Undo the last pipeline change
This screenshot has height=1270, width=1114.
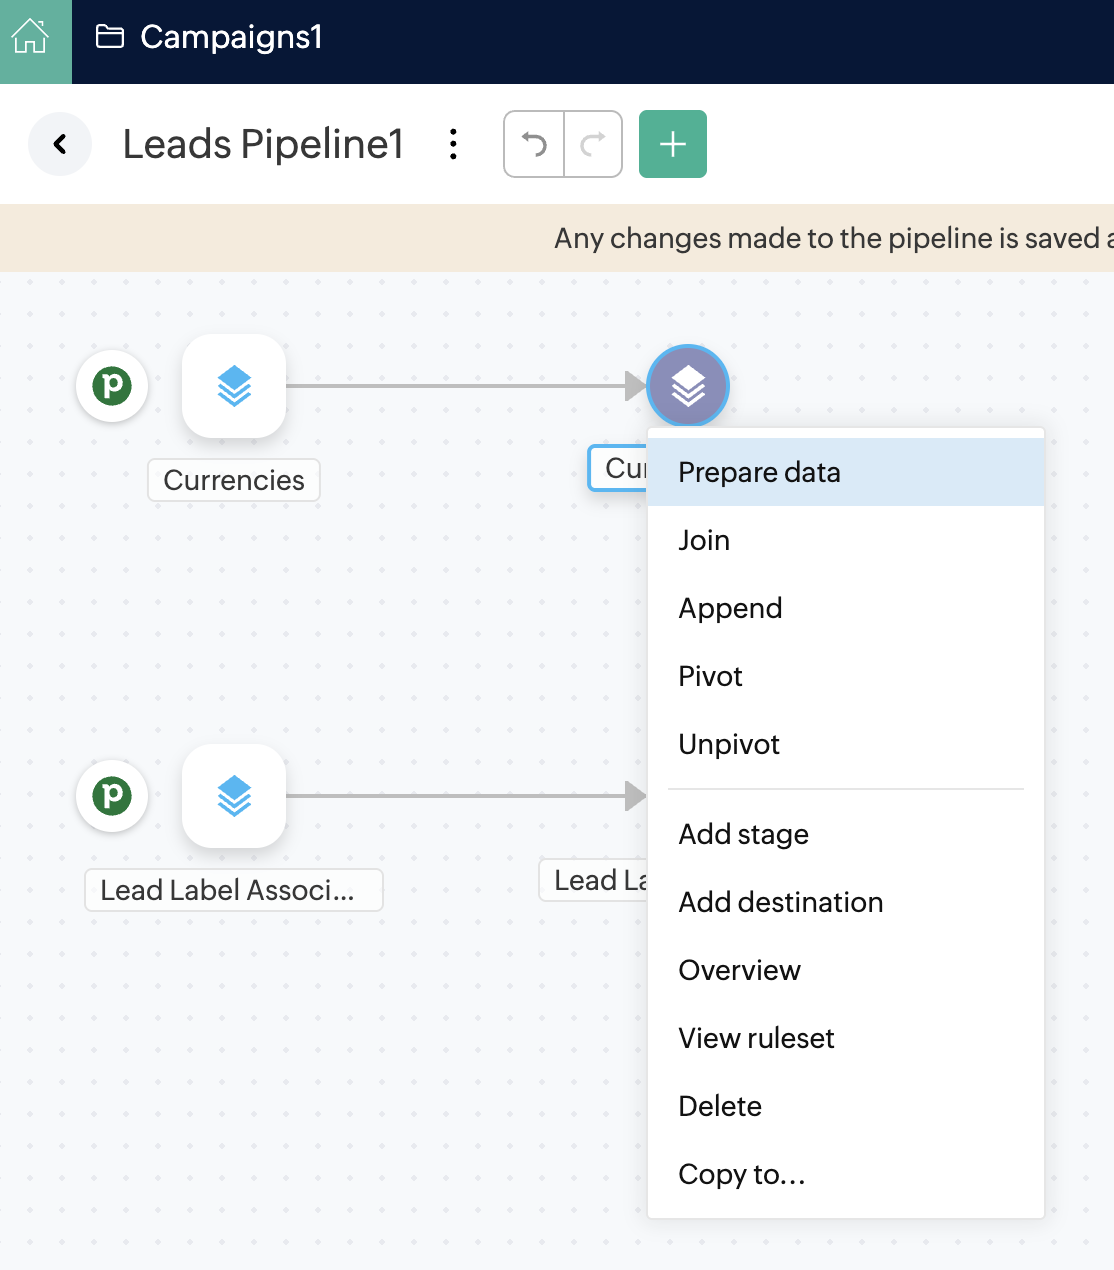[x=535, y=144]
